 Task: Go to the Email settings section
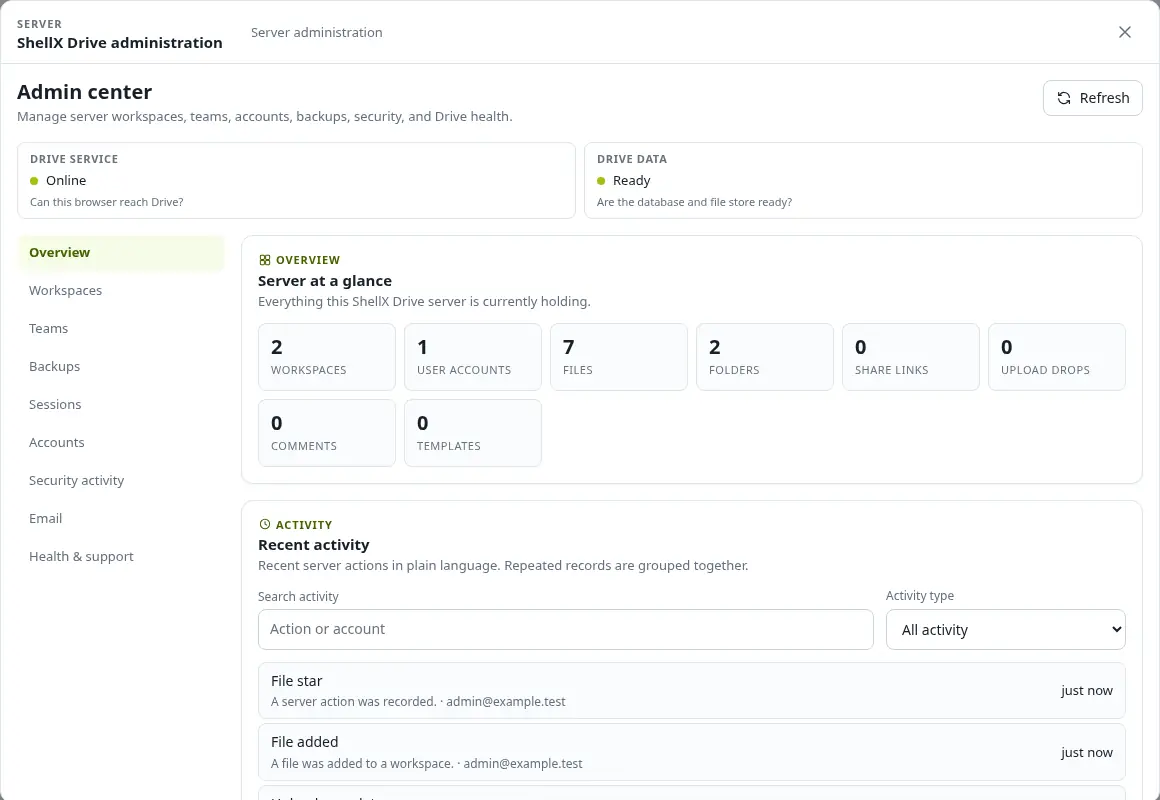point(121,518)
